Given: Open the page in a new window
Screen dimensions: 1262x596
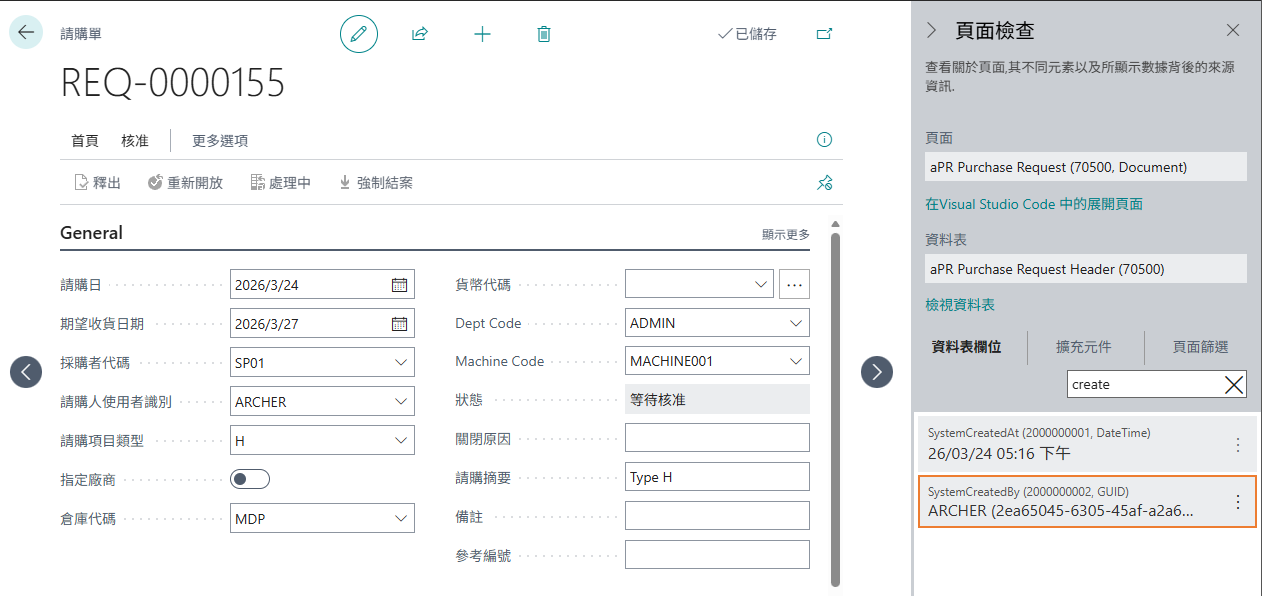Looking at the screenshot, I should [824, 34].
